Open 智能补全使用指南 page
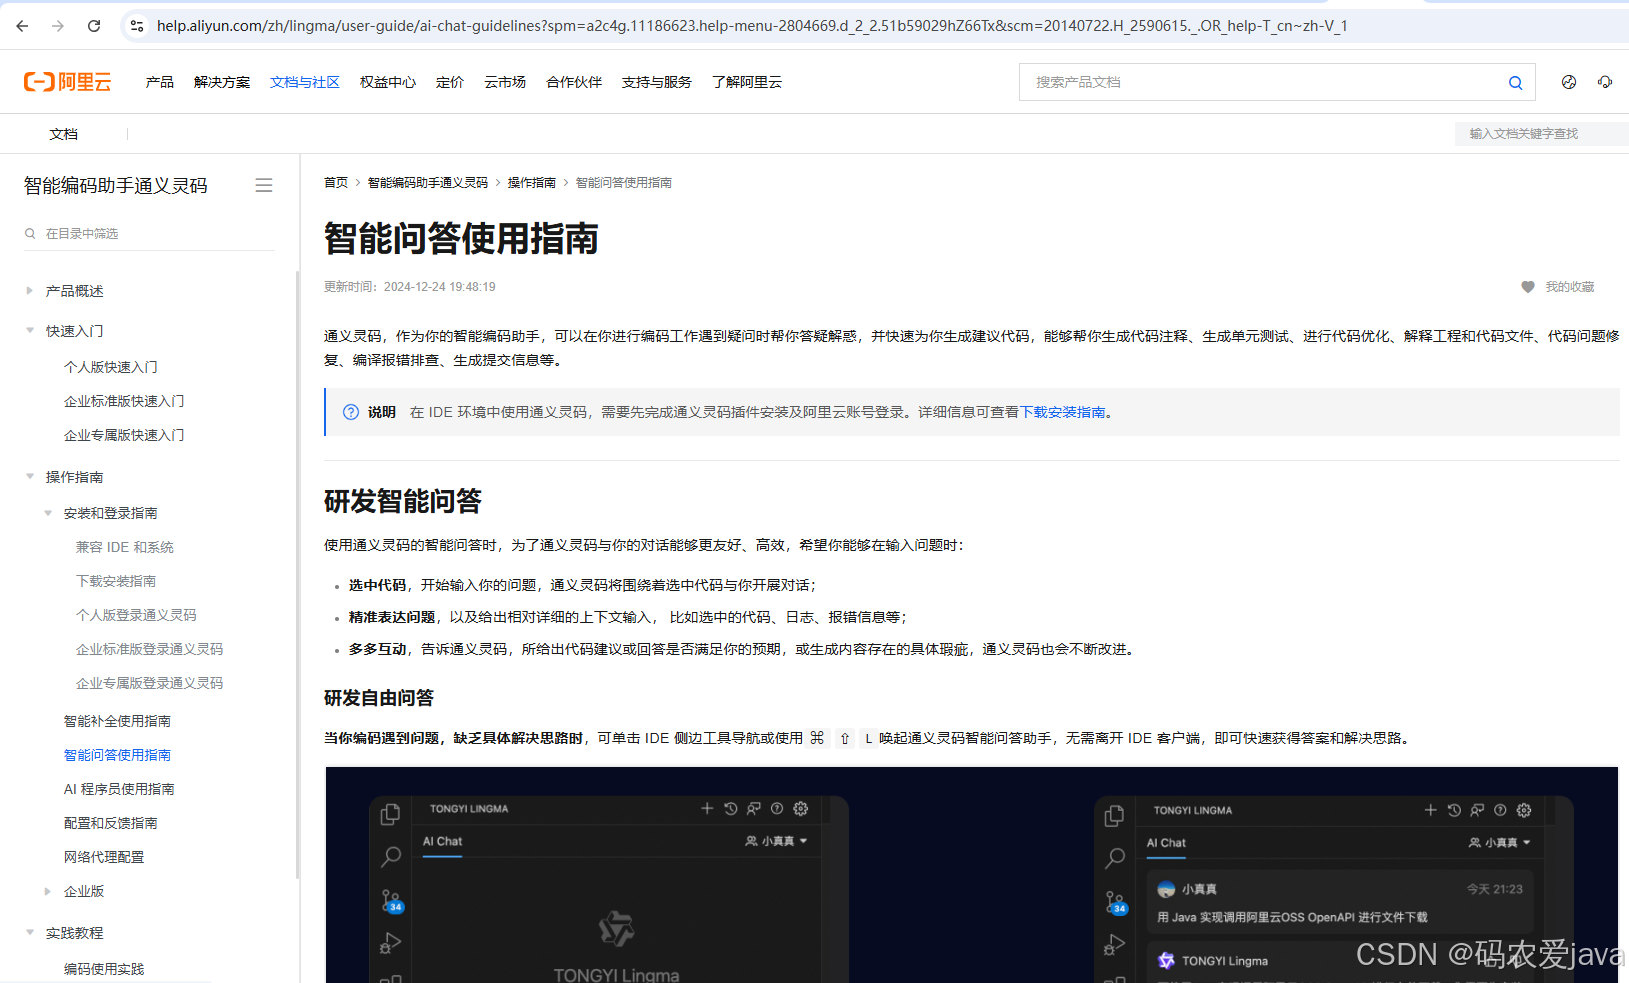The width and height of the screenshot is (1629, 983). coord(117,721)
